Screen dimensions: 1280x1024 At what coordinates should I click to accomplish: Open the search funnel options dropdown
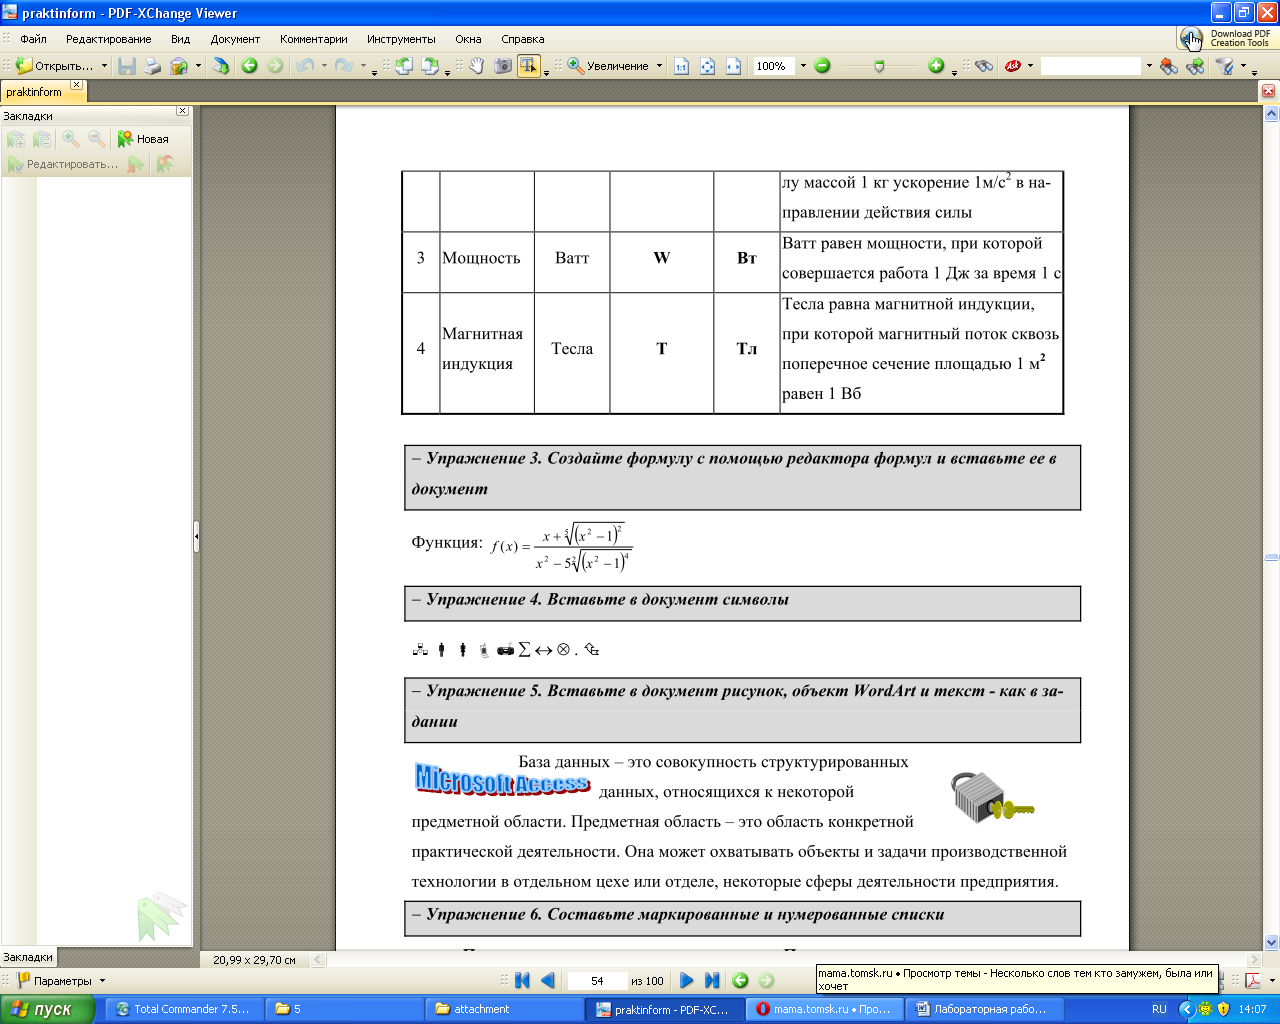pyautogui.click(x=1243, y=66)
